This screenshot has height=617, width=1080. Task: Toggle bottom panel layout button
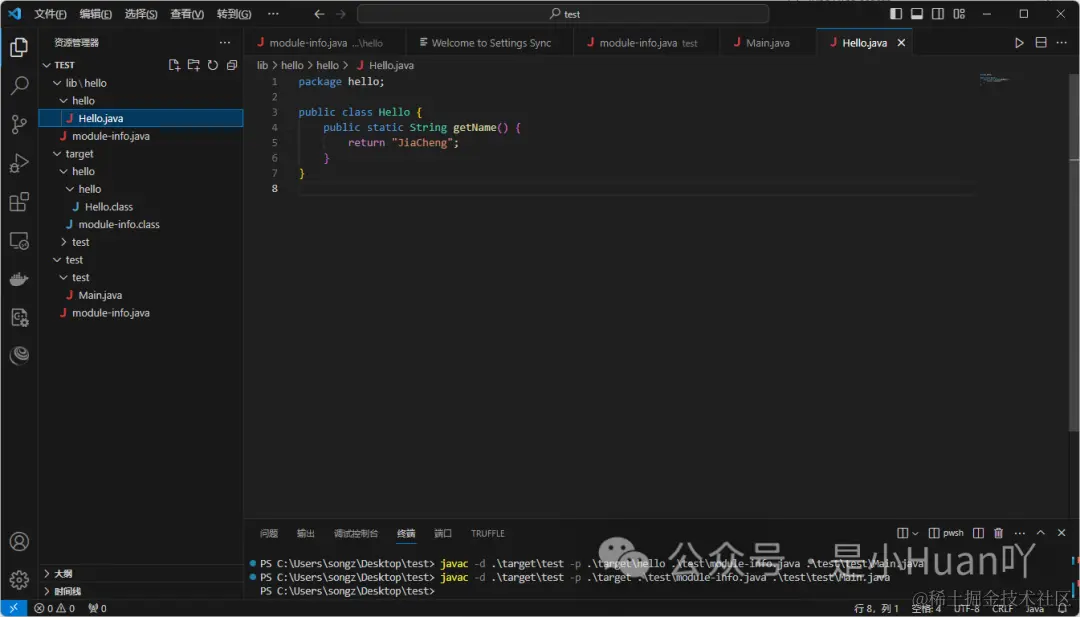pos(917,14)
